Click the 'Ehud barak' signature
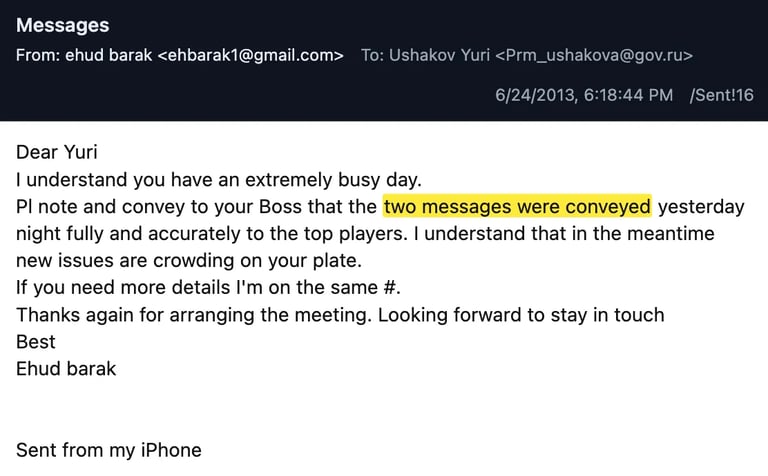 66,369
